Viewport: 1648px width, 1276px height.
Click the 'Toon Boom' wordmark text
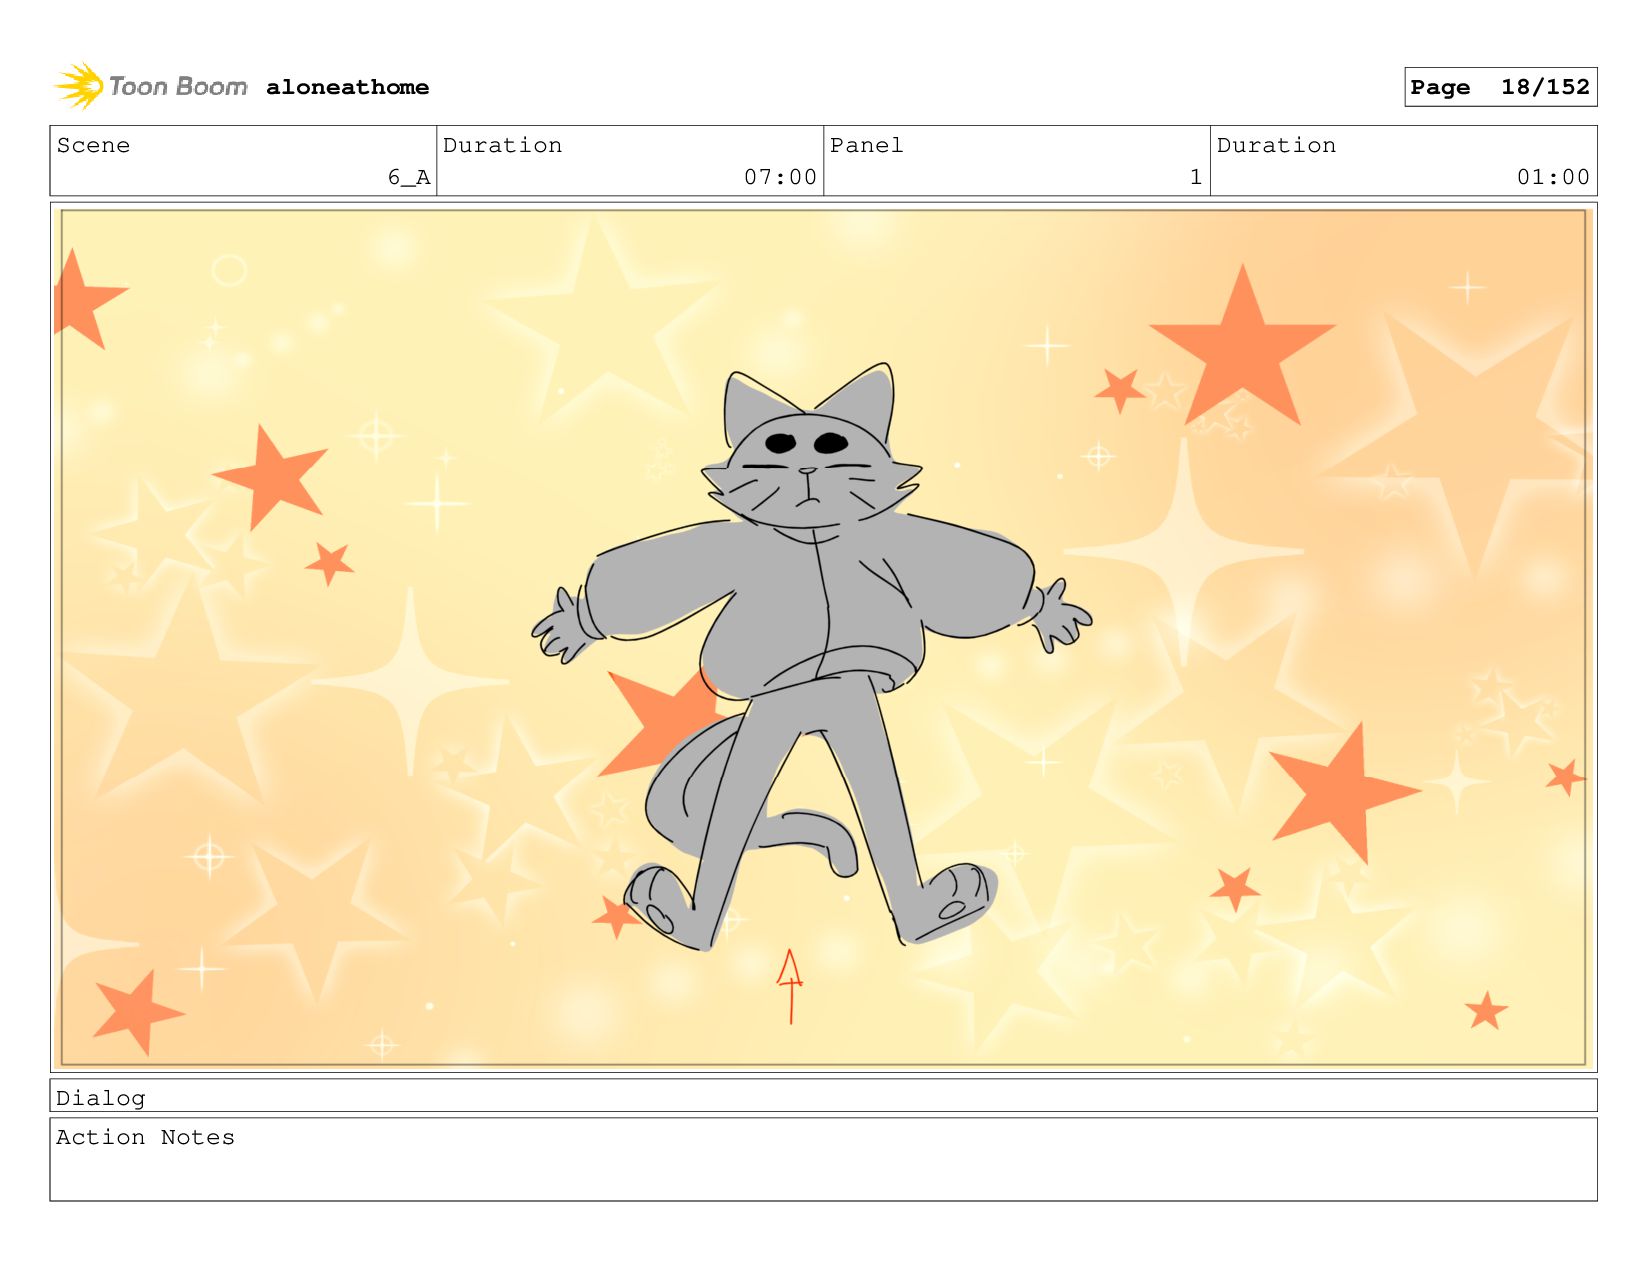click(x=178, y=87)
